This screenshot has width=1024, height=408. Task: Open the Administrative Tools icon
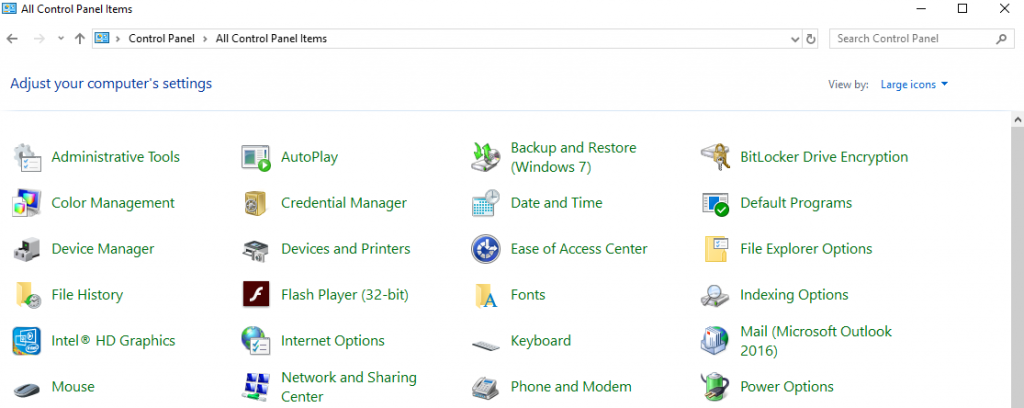(x=27, y=157)
